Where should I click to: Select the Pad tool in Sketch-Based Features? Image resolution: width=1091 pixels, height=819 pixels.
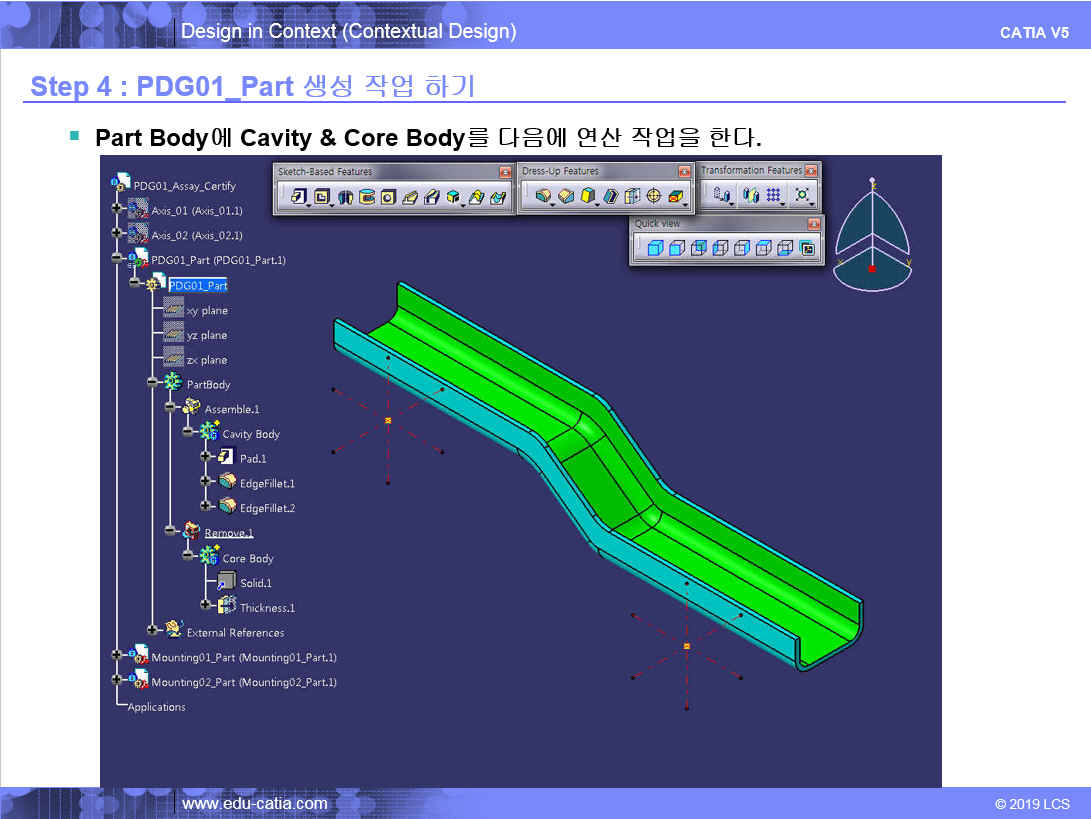(297, 197)
